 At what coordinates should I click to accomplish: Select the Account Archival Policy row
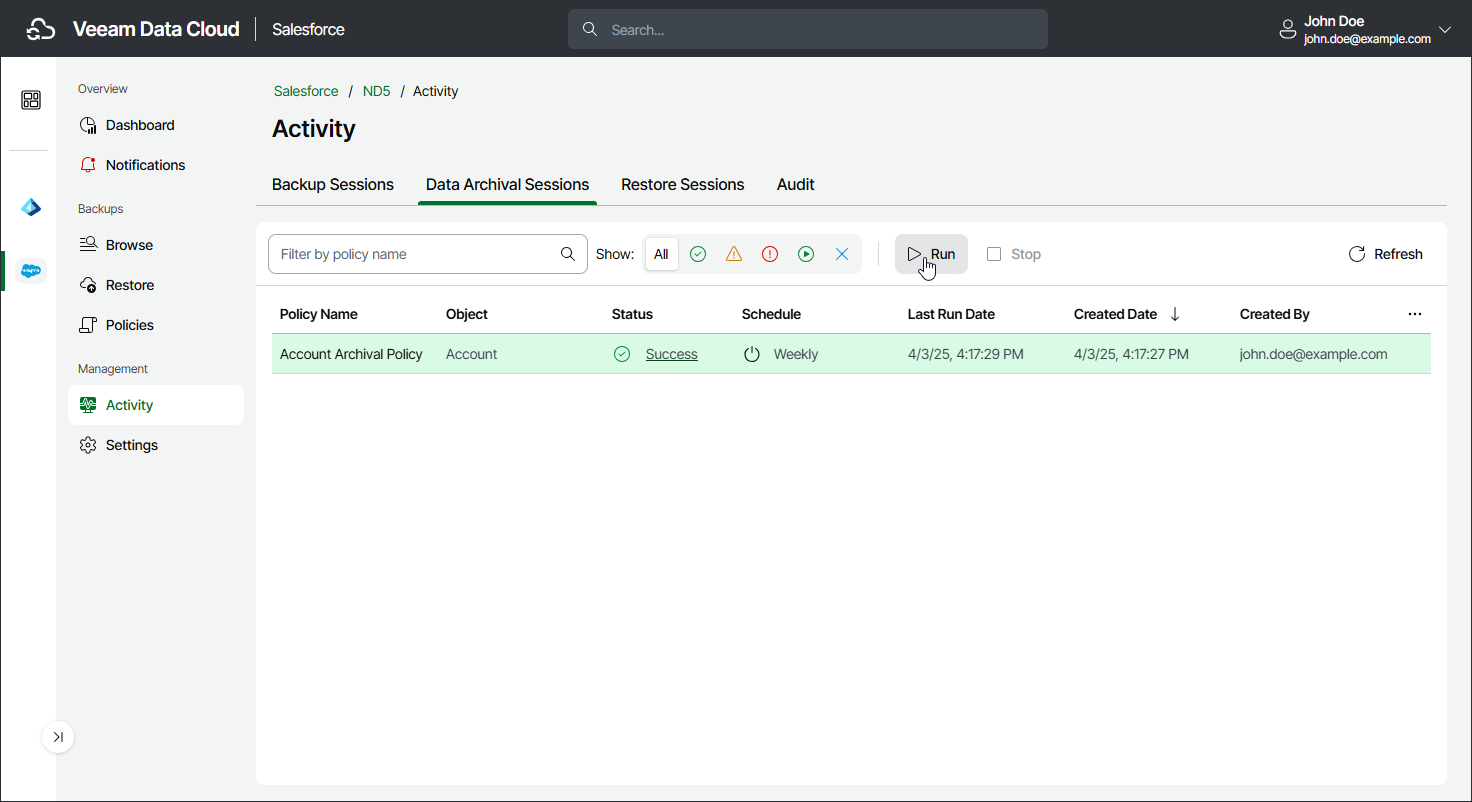pos(851,354)
